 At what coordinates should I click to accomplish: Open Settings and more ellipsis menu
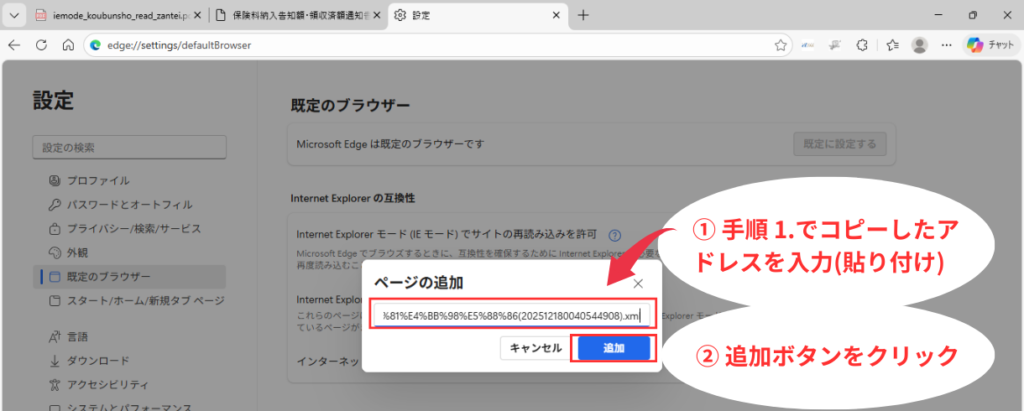tap(946, 45)
